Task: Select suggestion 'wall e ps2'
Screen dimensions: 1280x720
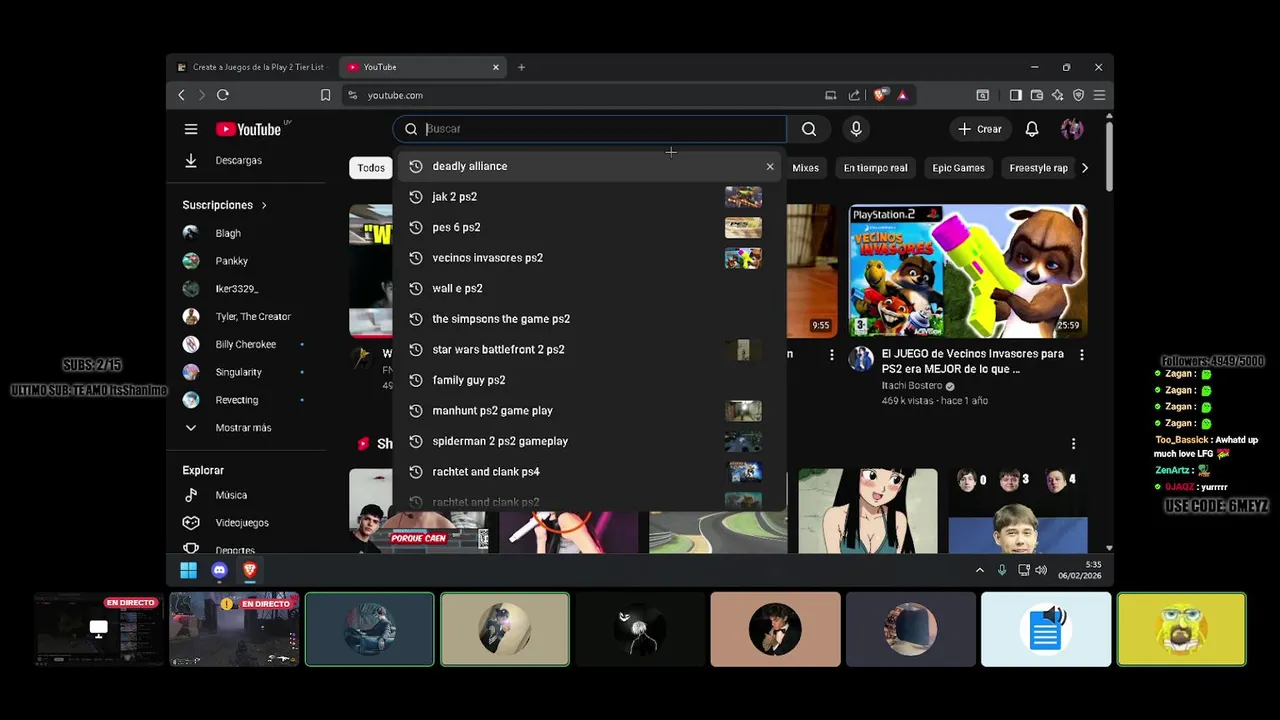Action: [590, 288]
